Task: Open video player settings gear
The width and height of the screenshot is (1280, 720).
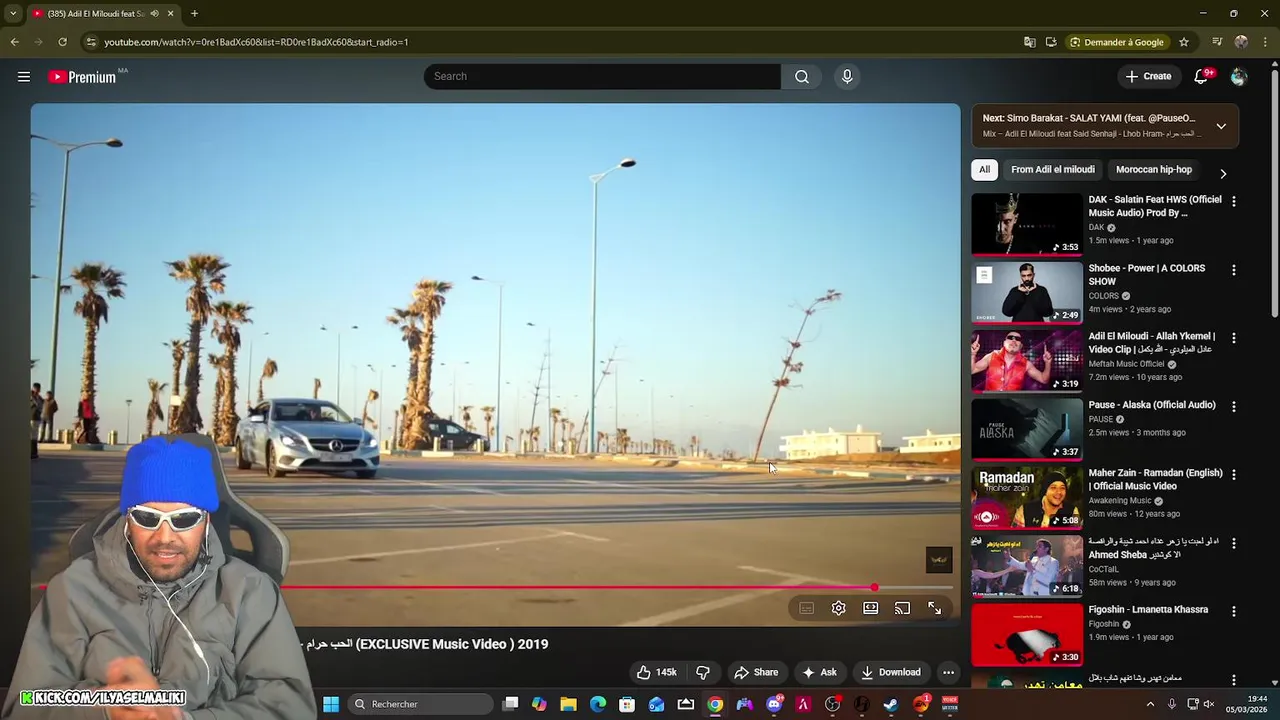Action: point(839,608)
